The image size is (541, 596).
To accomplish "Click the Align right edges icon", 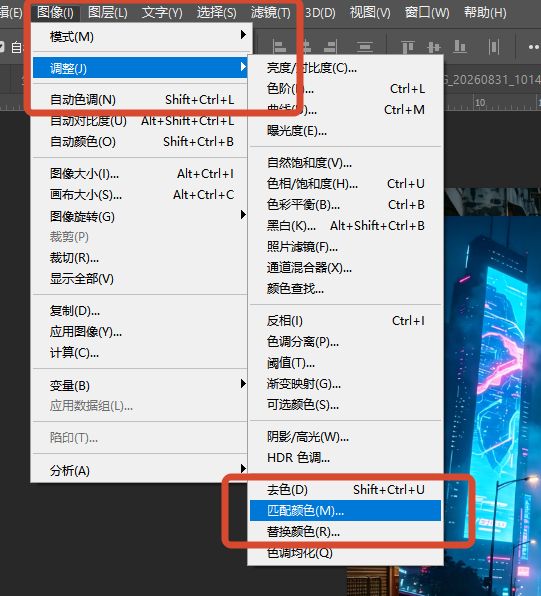I will [330, 47].
